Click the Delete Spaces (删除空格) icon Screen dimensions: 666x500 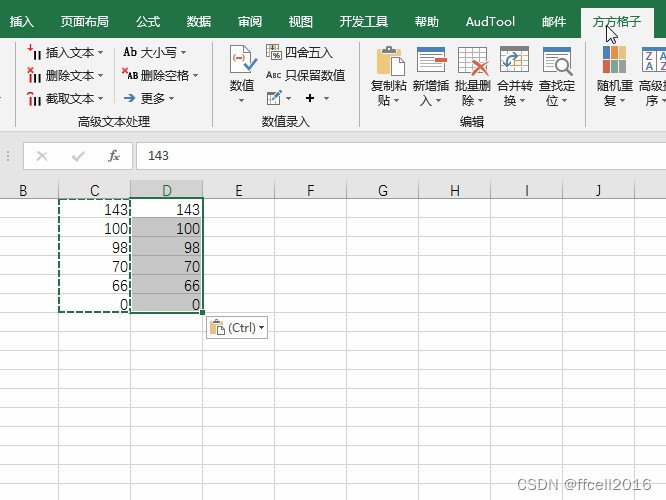click(x=130, y=75)
